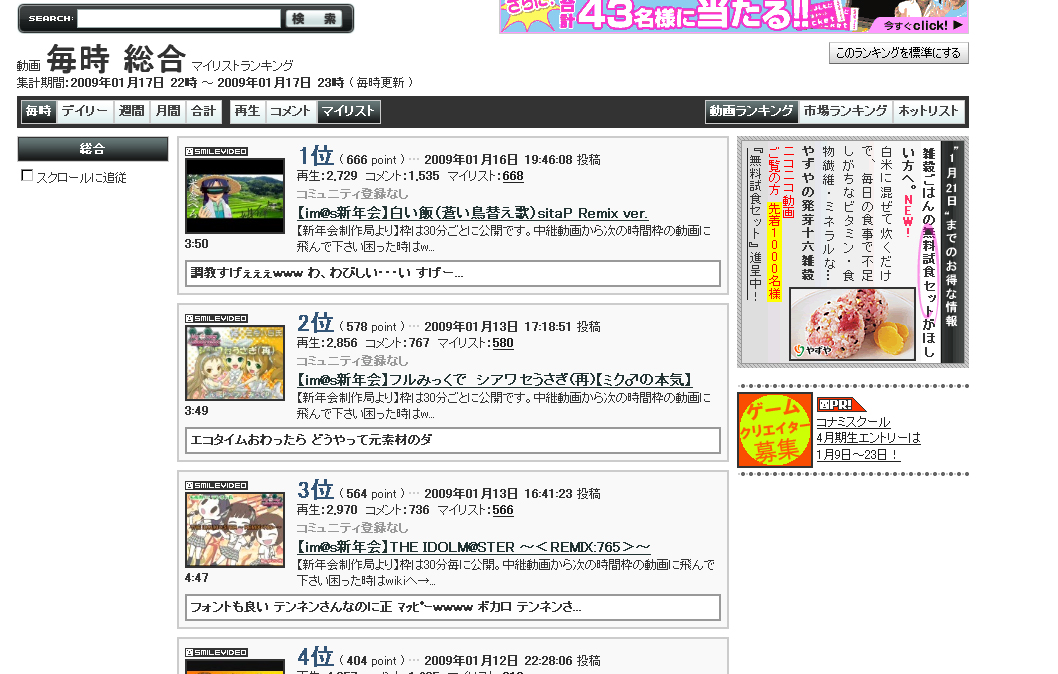
Task: Click mylist count 580 link
Action: [x=503, y=343]
